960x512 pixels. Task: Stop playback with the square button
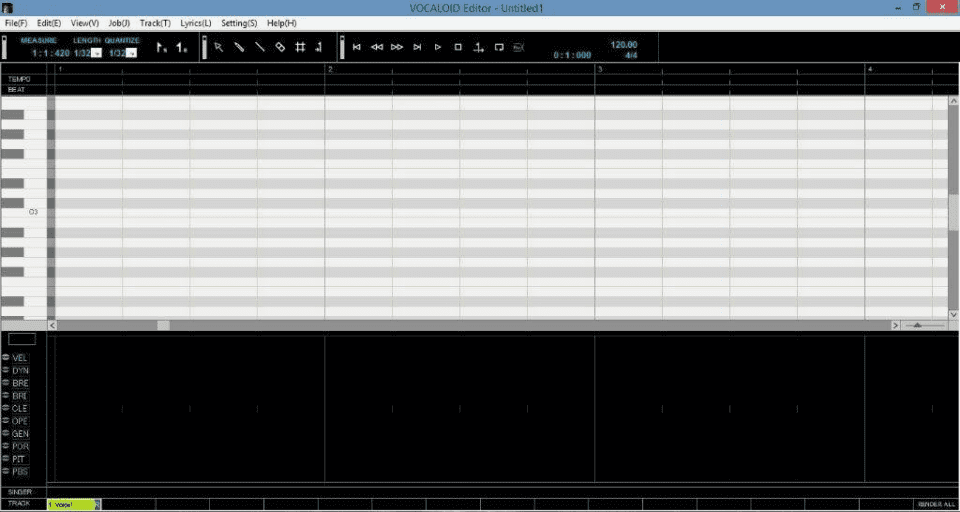(x=458, y=47)
